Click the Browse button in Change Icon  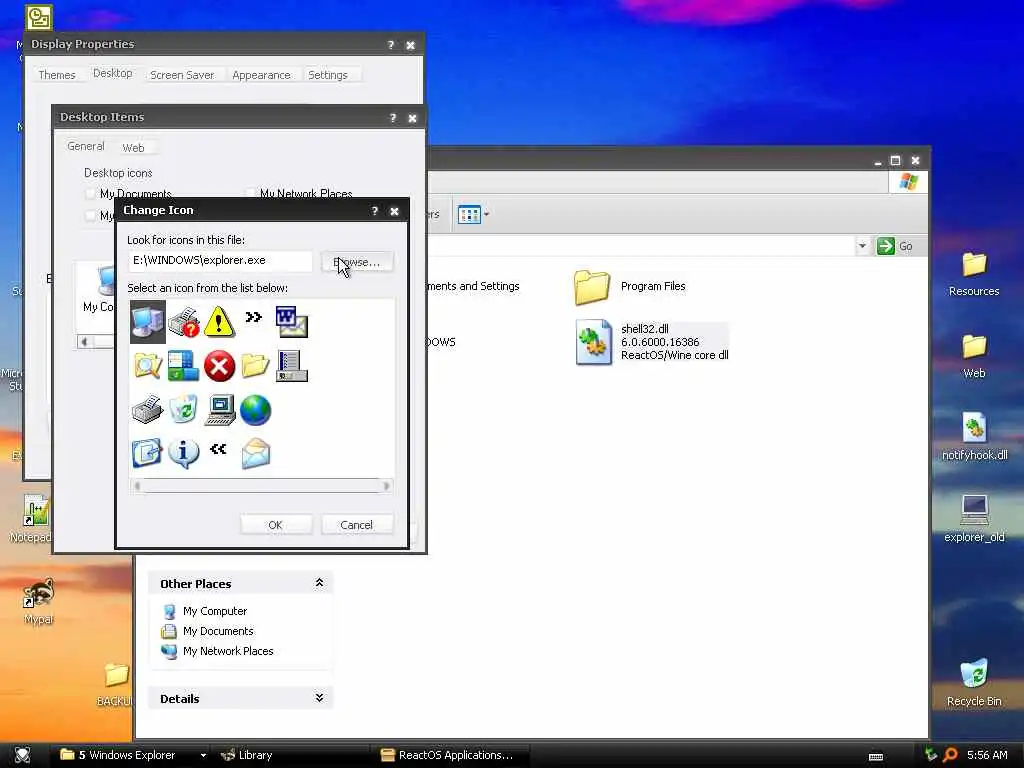click(x=357, y=262)
